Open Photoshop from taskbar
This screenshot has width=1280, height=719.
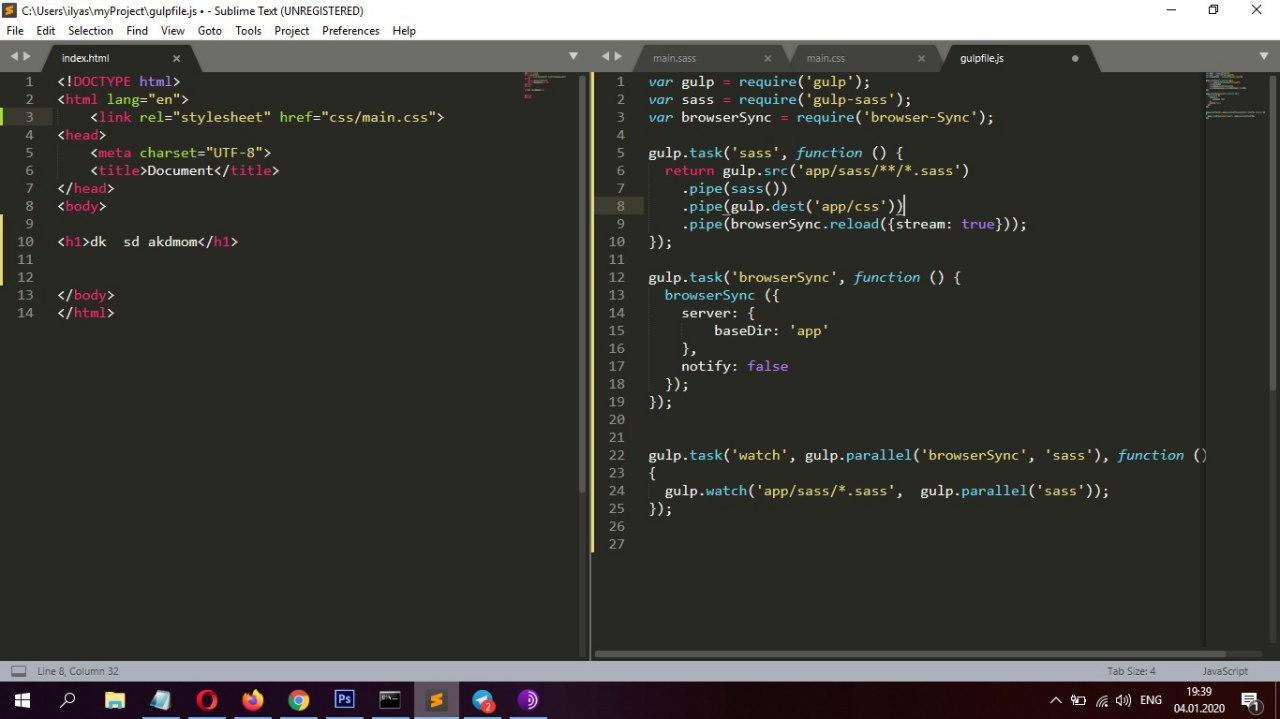345,700
